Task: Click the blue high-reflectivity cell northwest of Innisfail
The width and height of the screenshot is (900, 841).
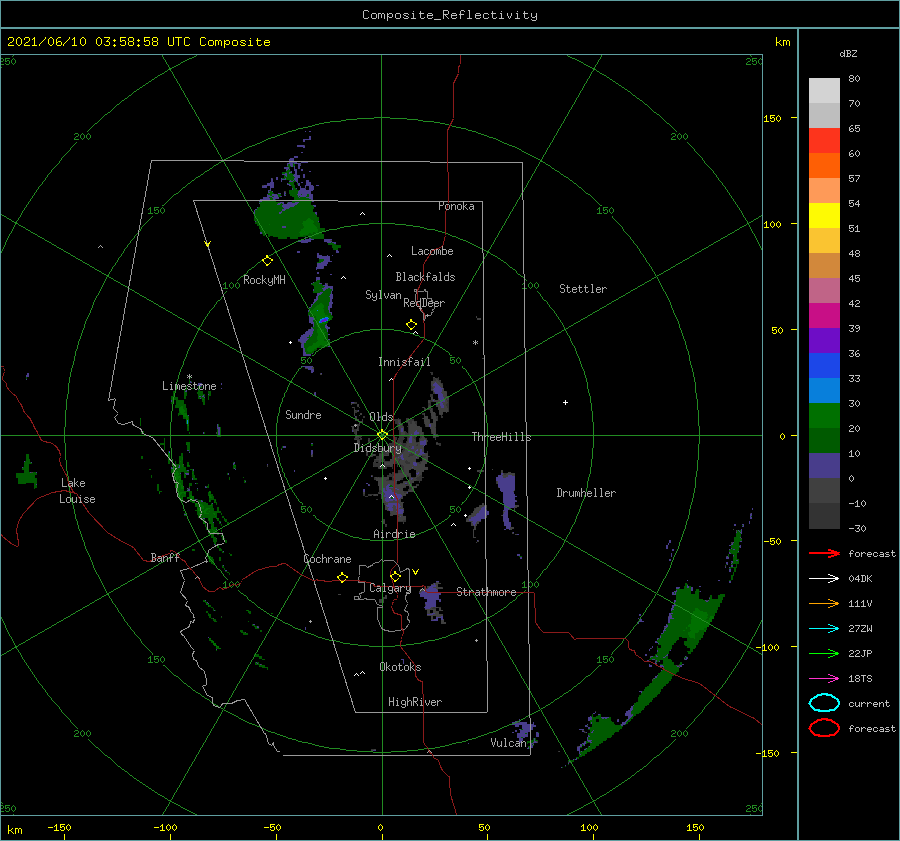Action: 324,320
